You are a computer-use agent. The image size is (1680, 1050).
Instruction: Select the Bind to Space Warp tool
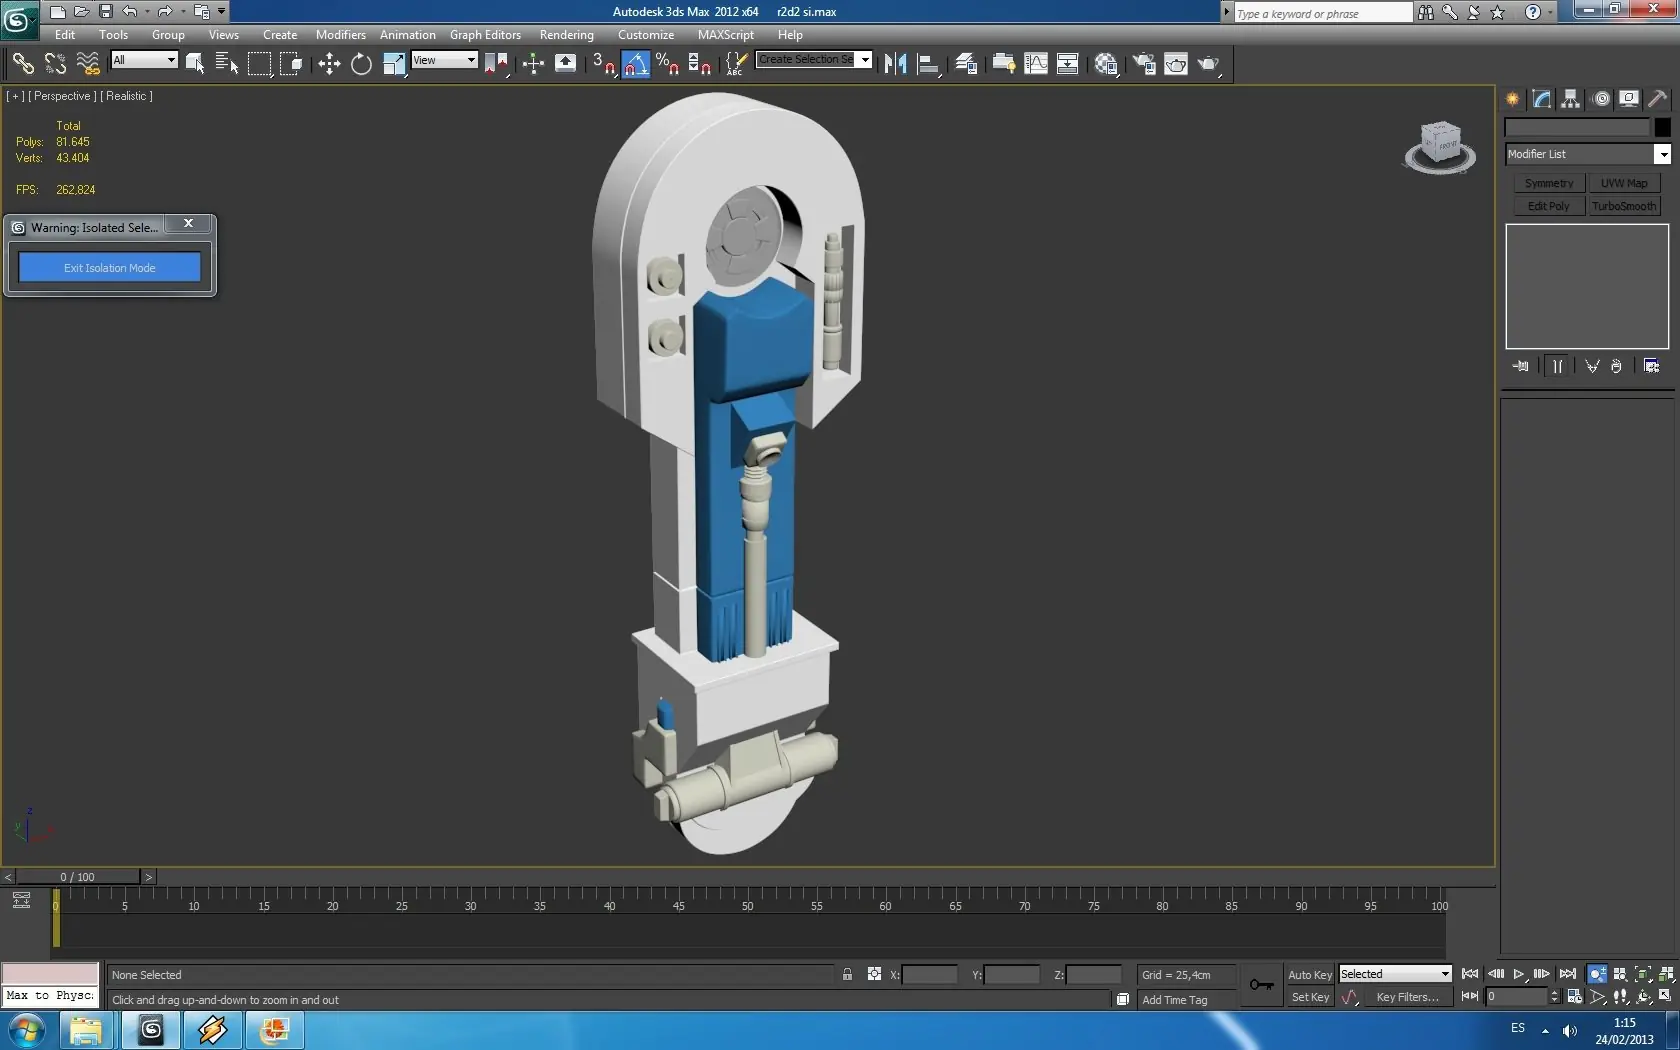click(x=88, y=64)
